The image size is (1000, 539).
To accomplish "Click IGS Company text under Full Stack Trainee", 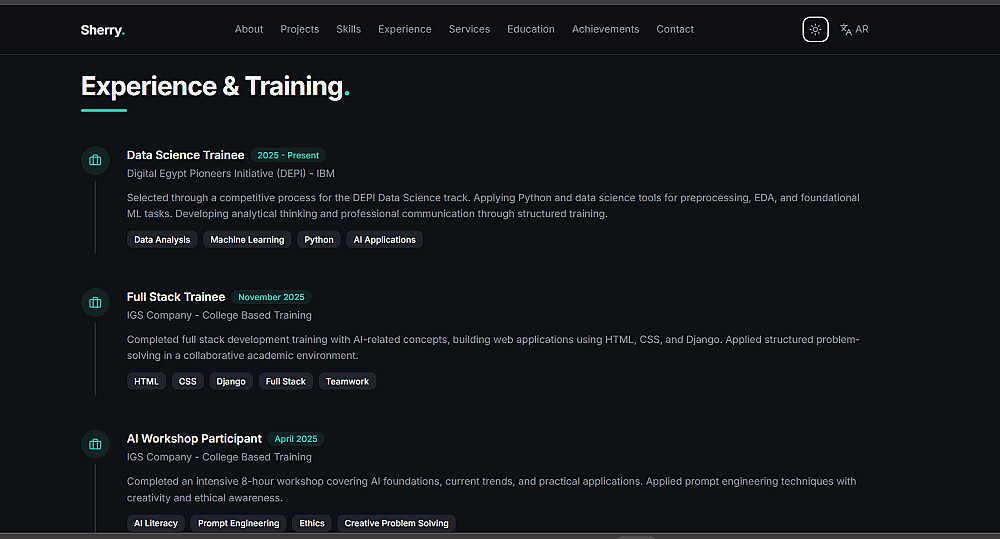I will 219,315.
